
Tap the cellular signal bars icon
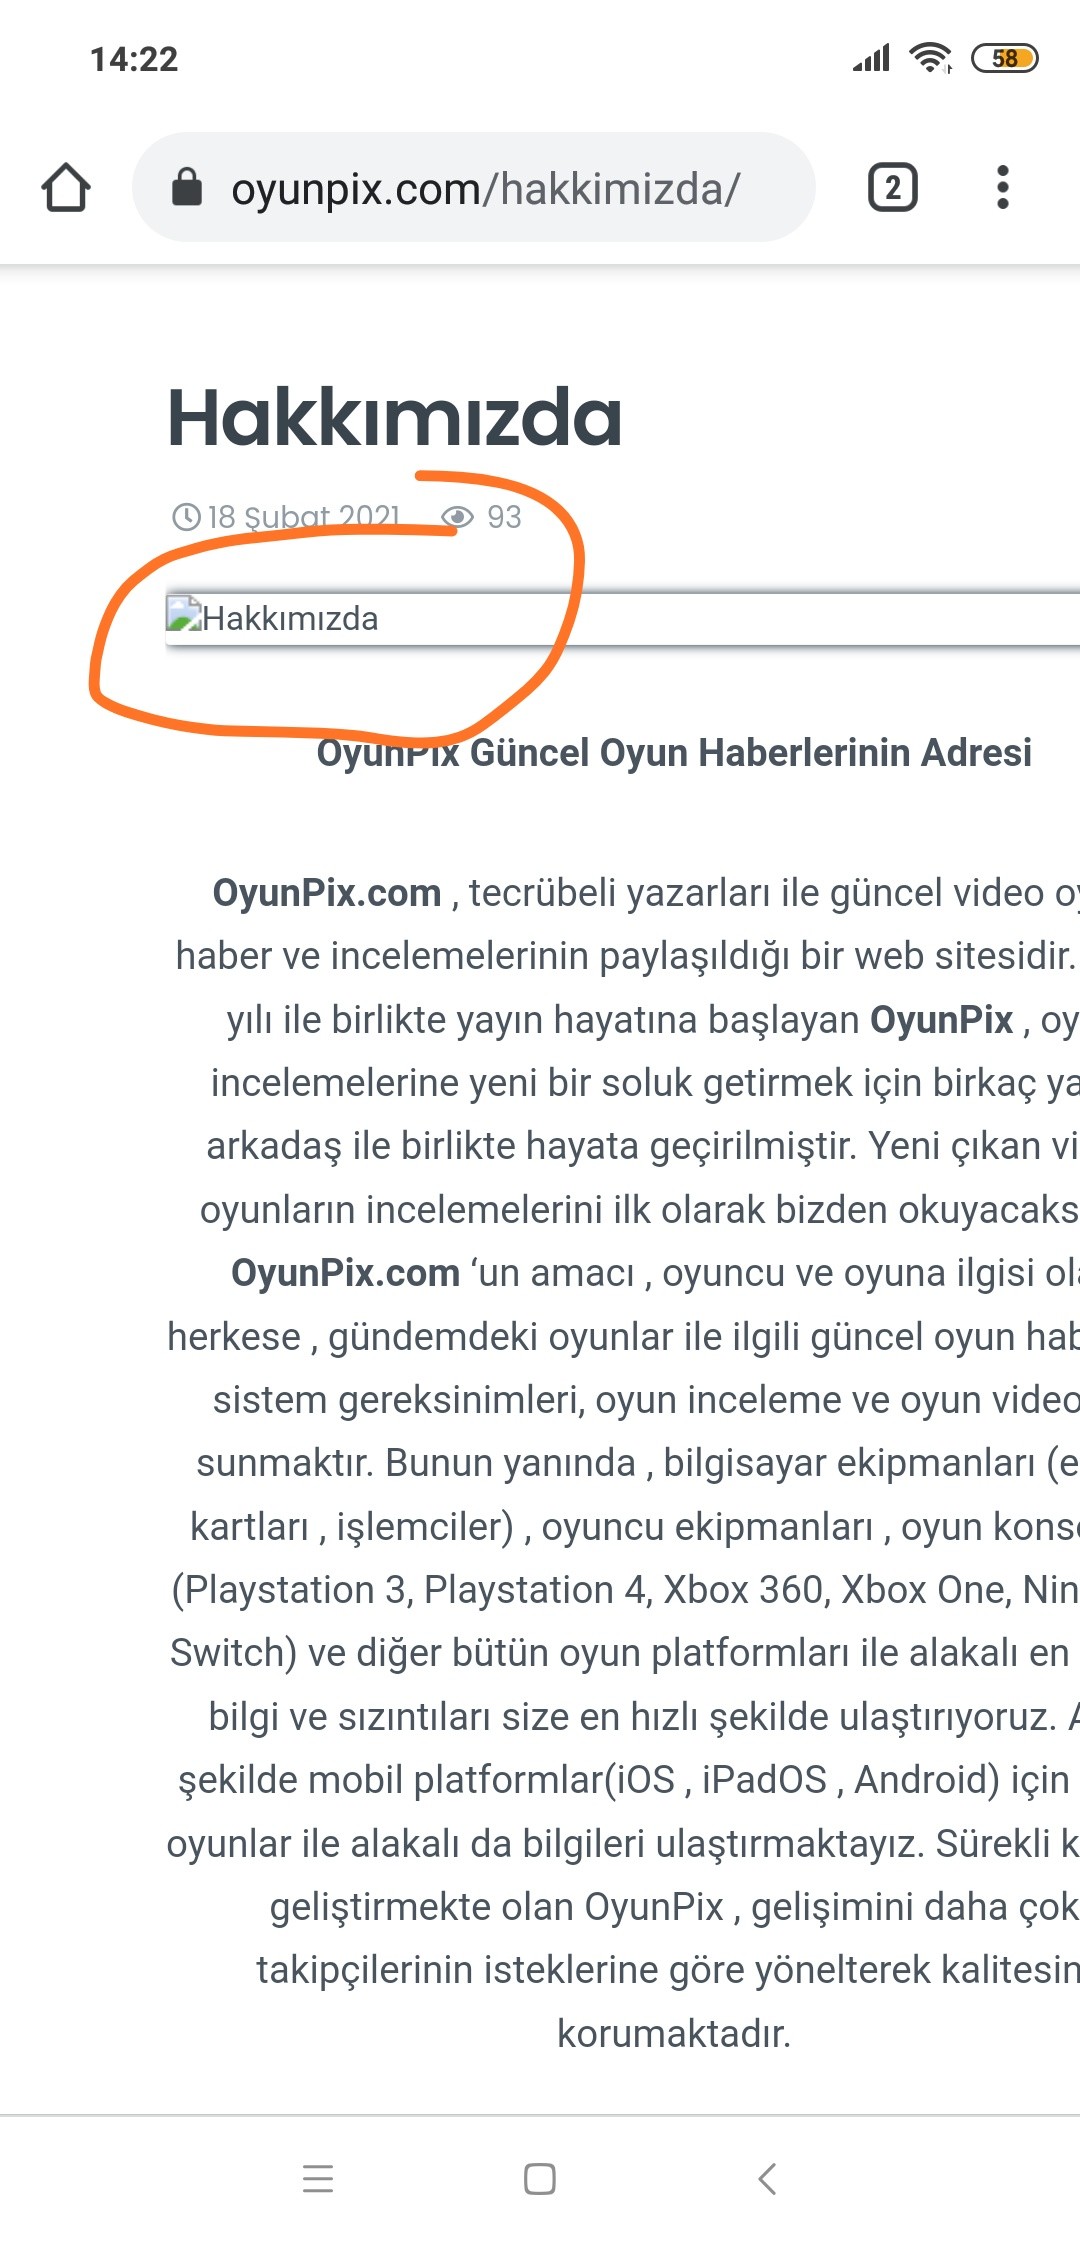tap(871, 58)
